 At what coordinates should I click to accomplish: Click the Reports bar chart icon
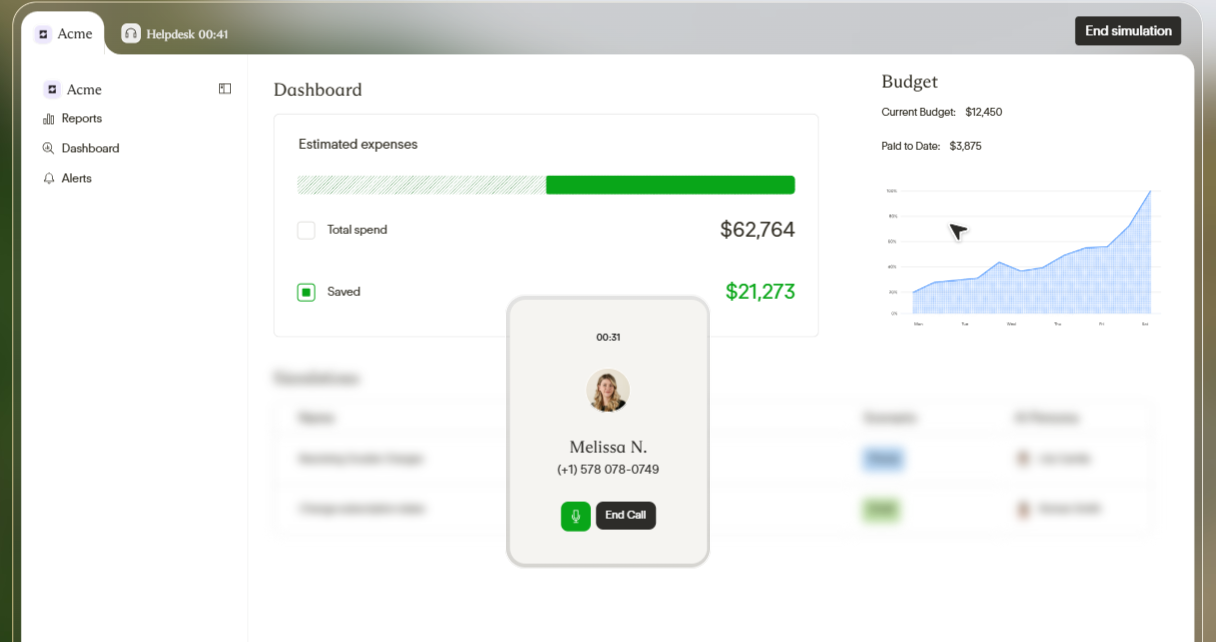coord(48,119)
